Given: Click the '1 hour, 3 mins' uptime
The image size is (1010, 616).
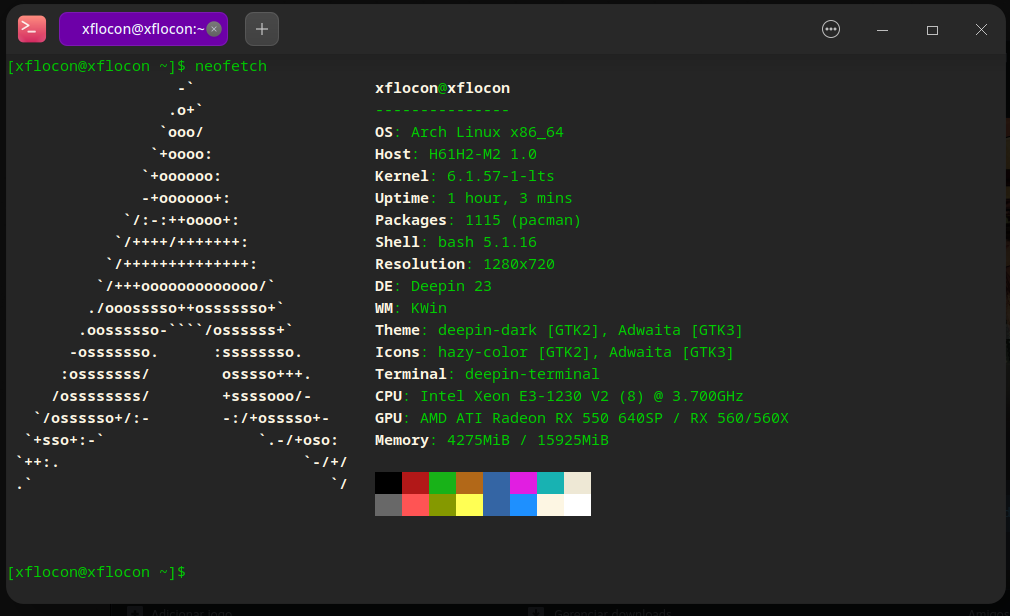Looking at the screenshot, I should pyautogui.click(x=510, y=198).
